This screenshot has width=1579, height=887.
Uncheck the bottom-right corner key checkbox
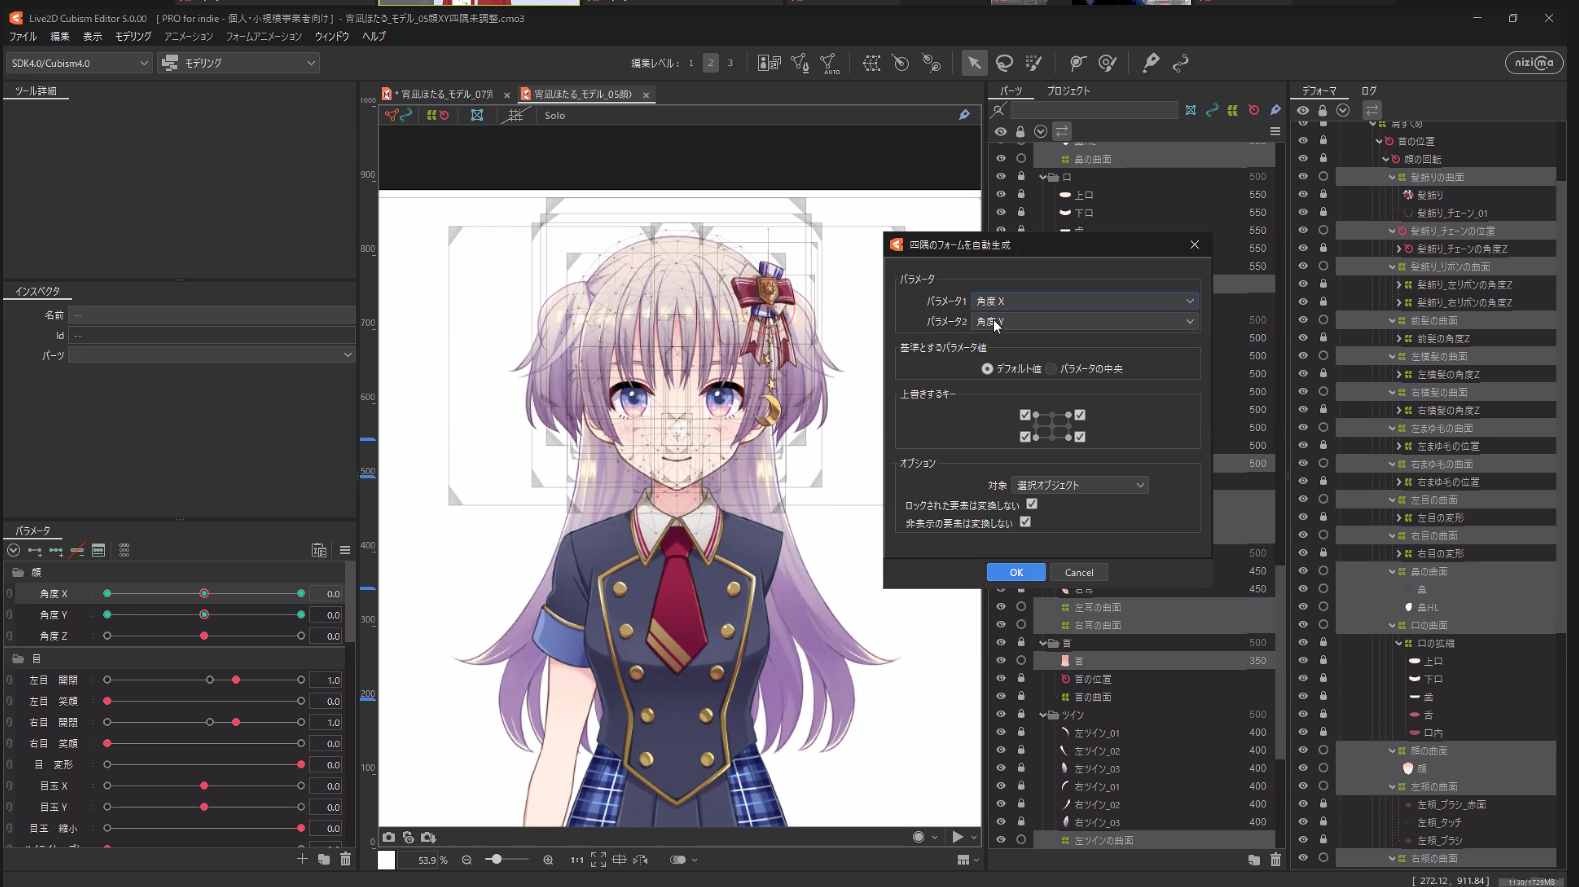click(x=1080, y=437)
